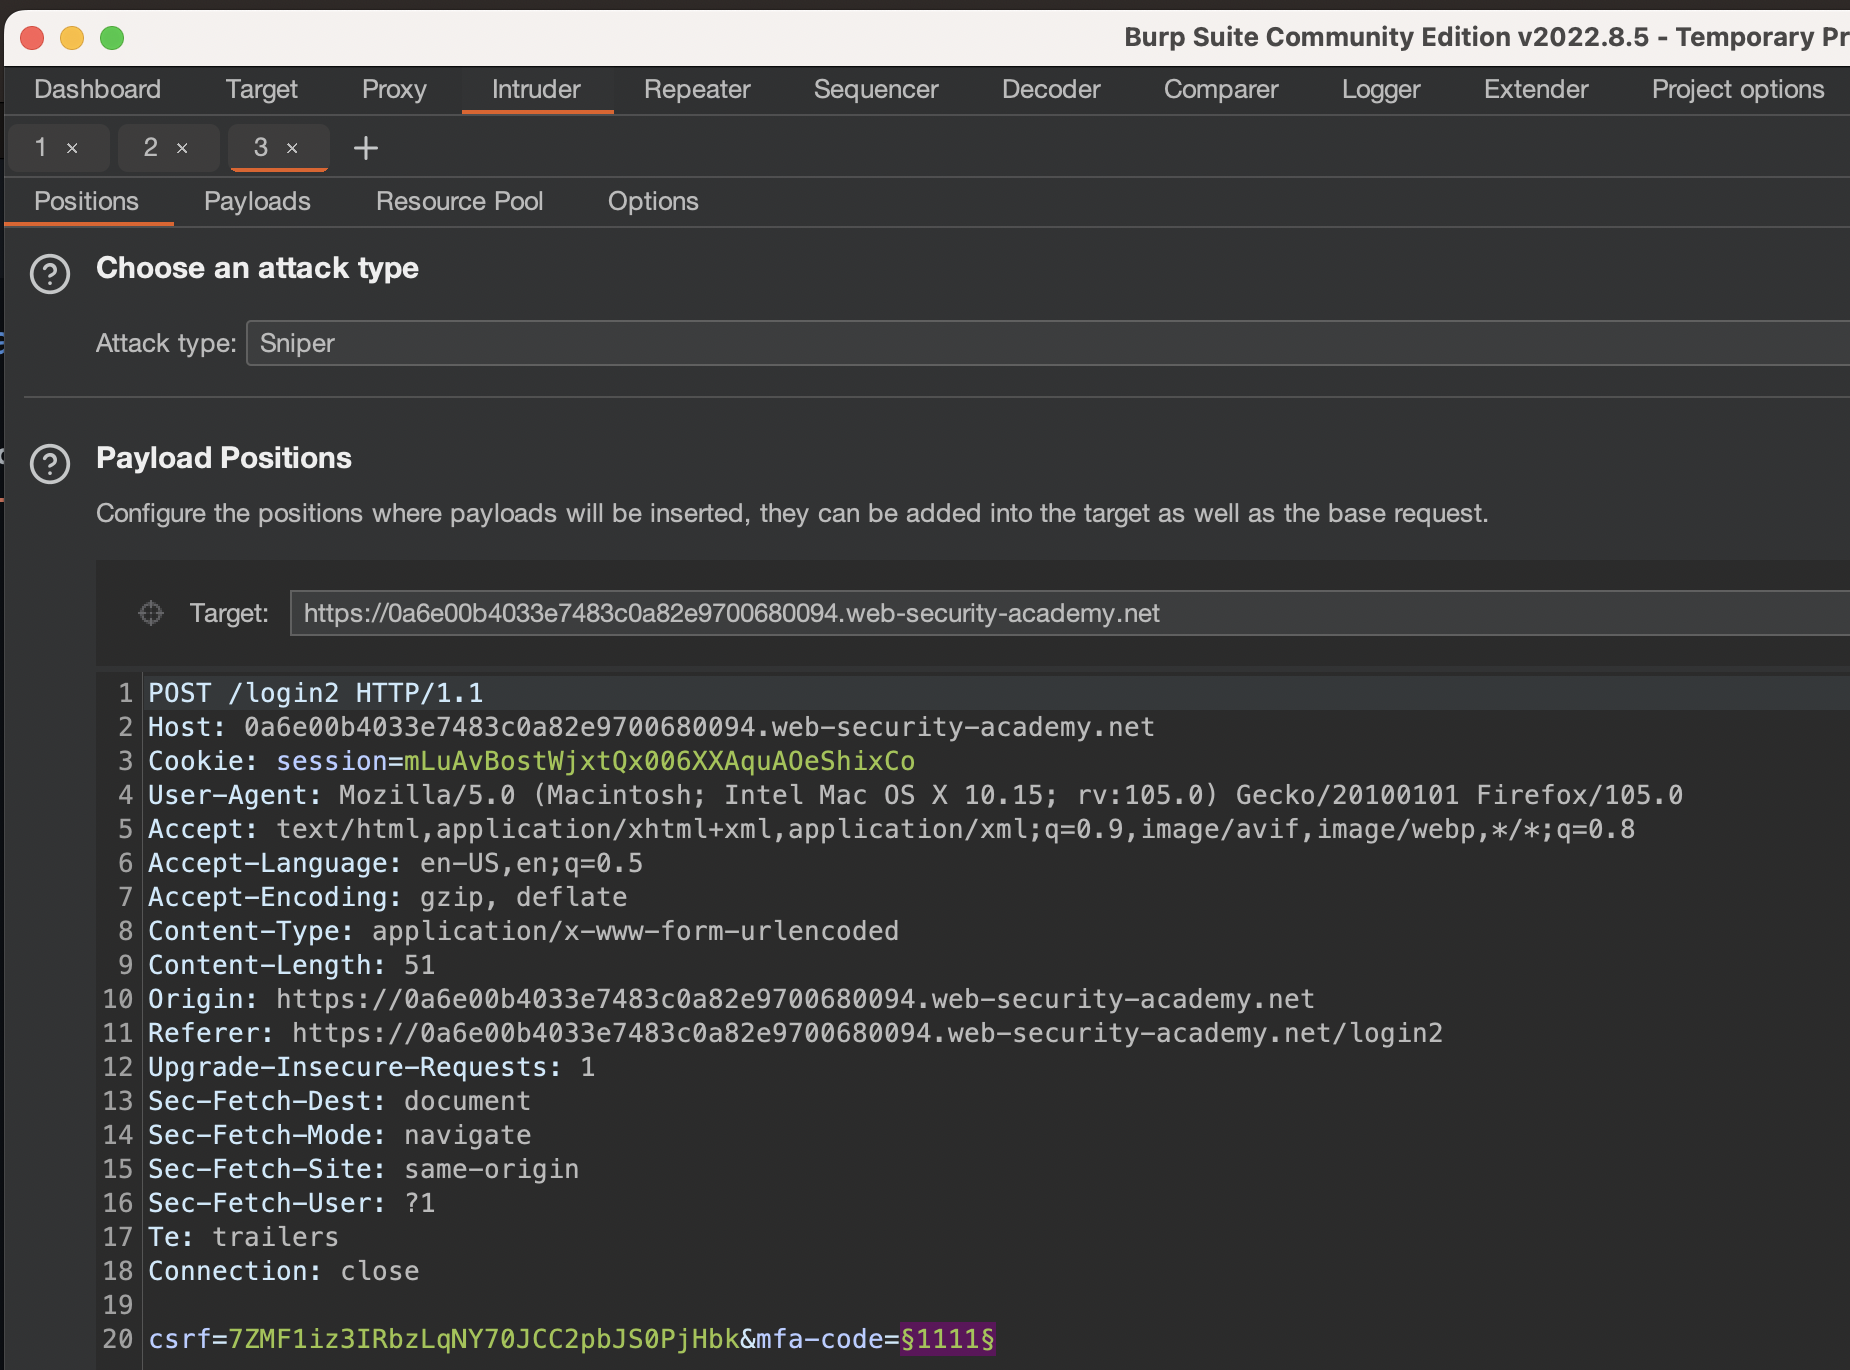Click the POST /login2 HTTP/1.1 request line
The image size is (1850, 1370).
(x=315, y=693)
